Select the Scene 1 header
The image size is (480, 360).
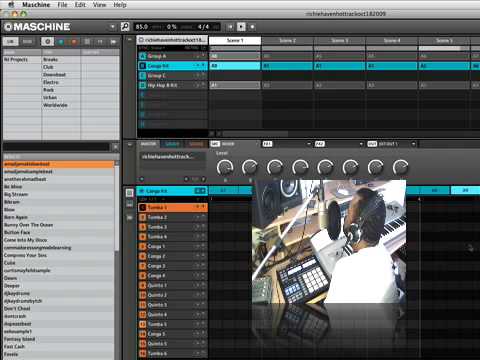(x=235, y=40)
